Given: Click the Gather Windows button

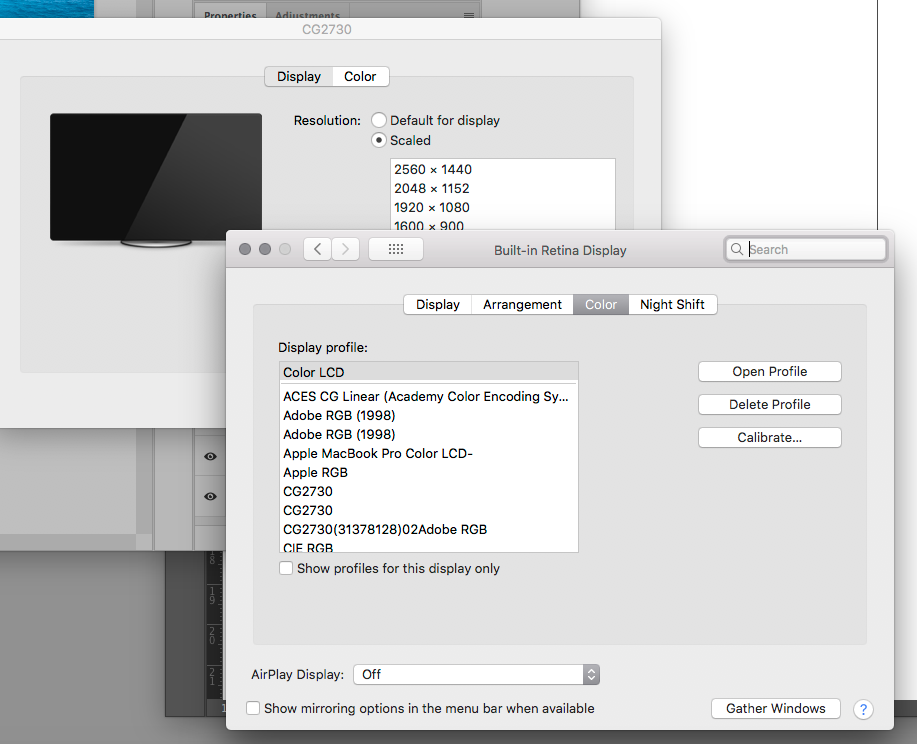Looking at the screenshot, I should pos(775,708).
